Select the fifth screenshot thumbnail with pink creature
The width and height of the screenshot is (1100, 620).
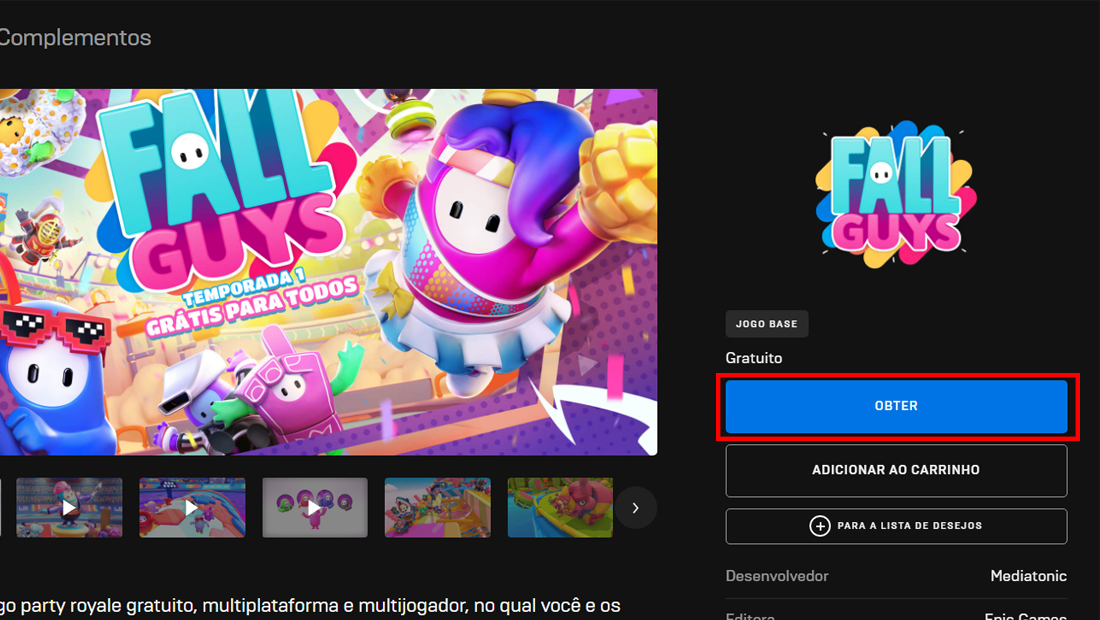pyautogui.click(x=560, y=508)
